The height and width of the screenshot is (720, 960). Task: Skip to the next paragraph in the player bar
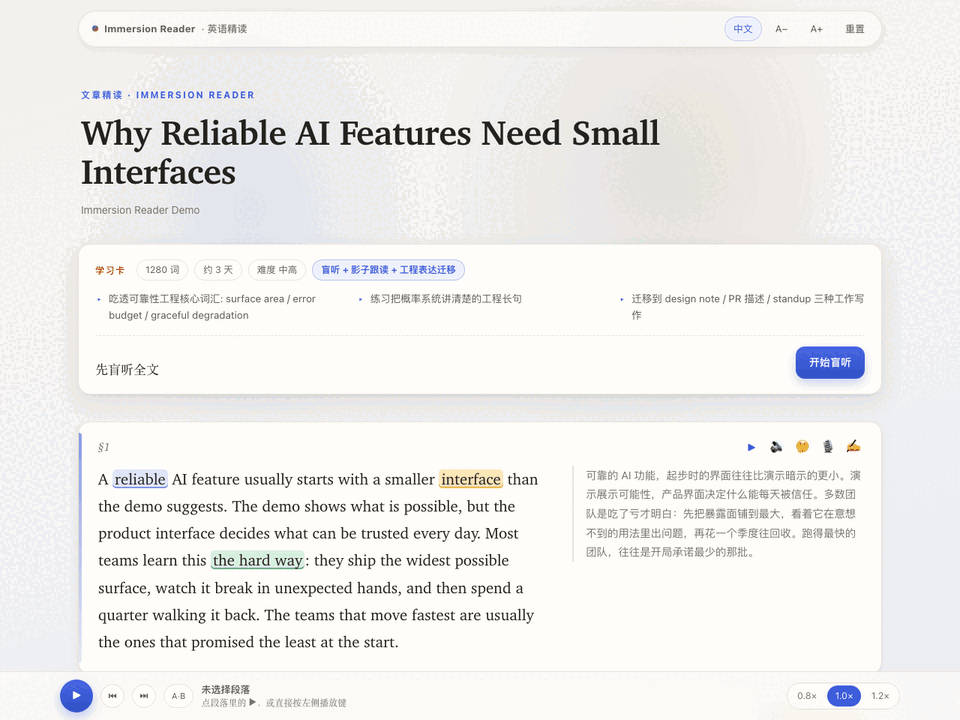pos(144,696)
